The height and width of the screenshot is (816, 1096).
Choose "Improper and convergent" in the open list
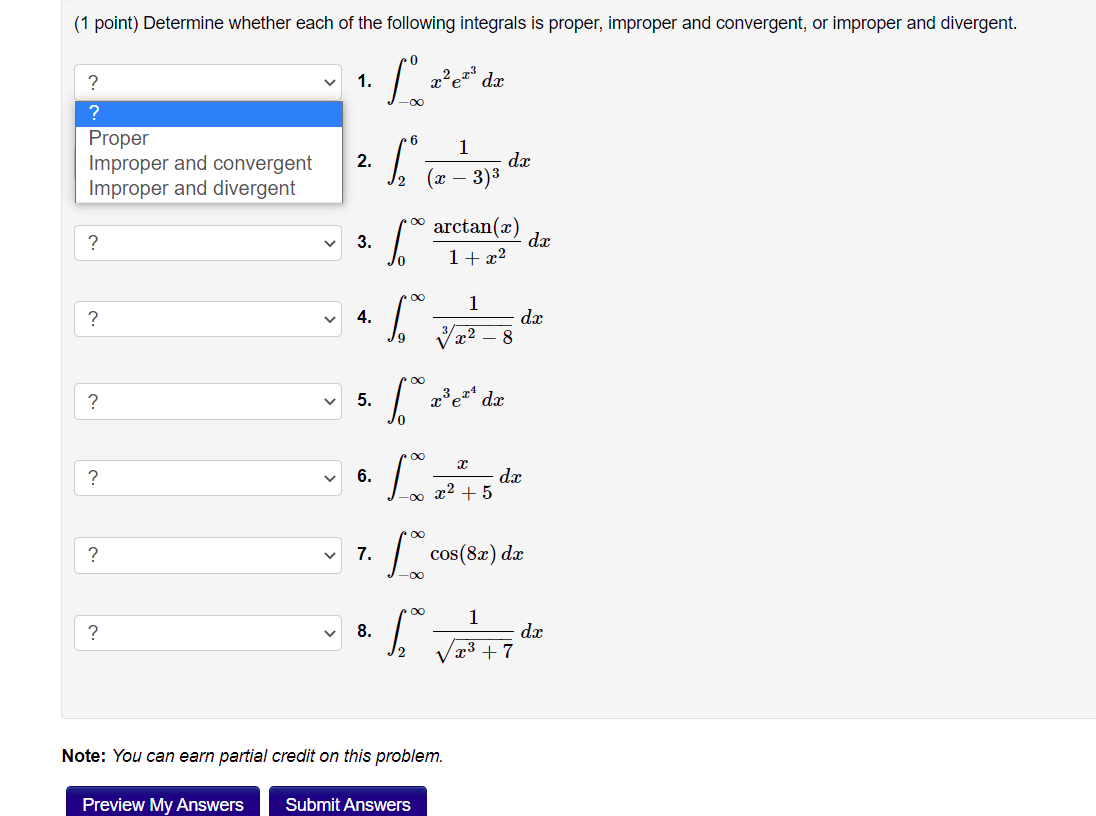(200, 163)
